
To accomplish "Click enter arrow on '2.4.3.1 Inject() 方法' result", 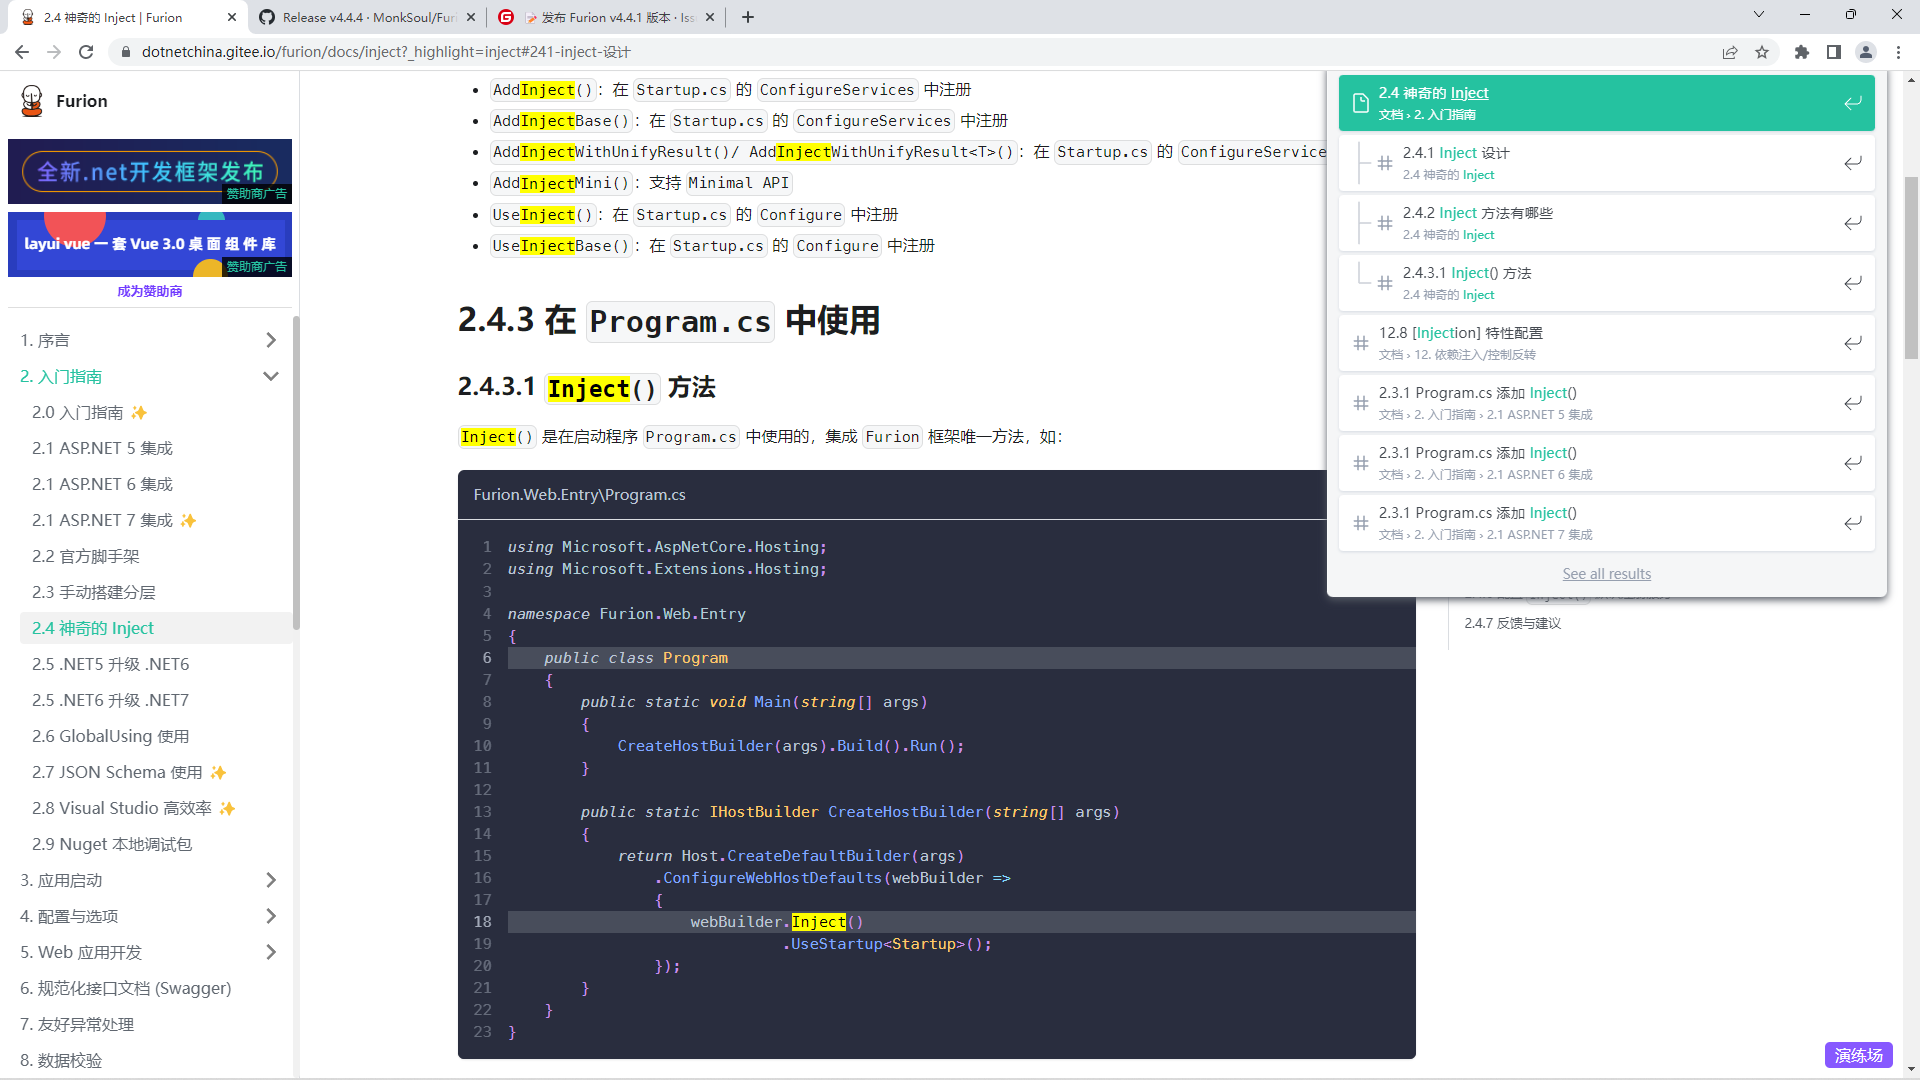I will (1853, 283).
